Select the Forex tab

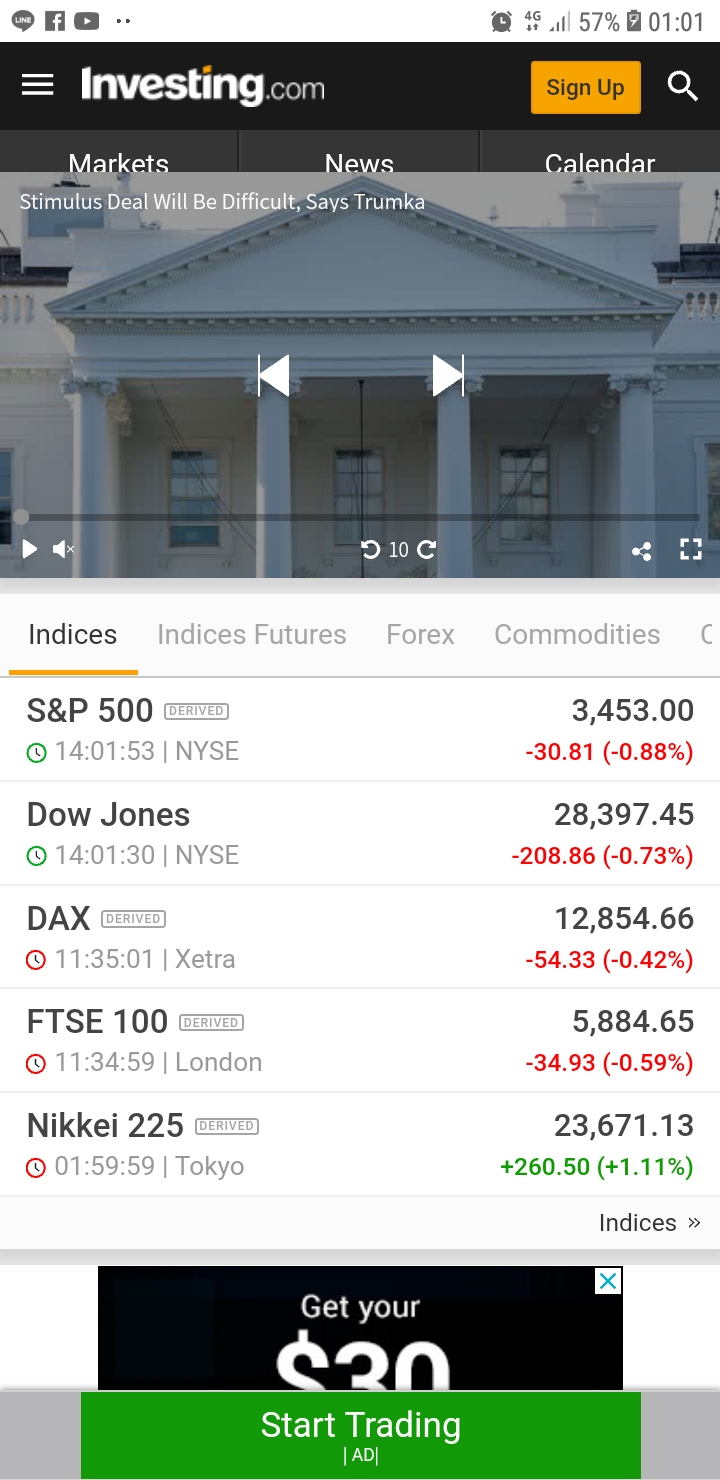(420, 635)
